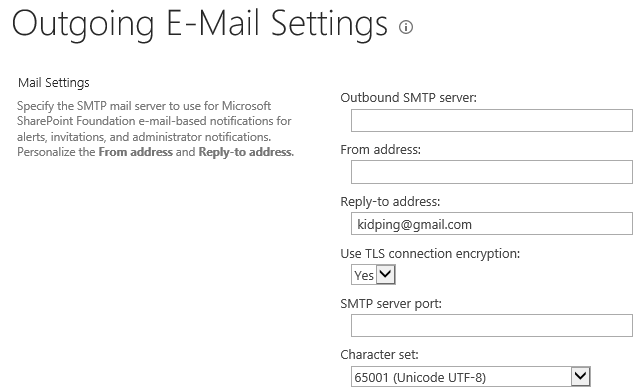Click the 'Mail Settings' section heading
637x392 pixels.
(54, 83)
